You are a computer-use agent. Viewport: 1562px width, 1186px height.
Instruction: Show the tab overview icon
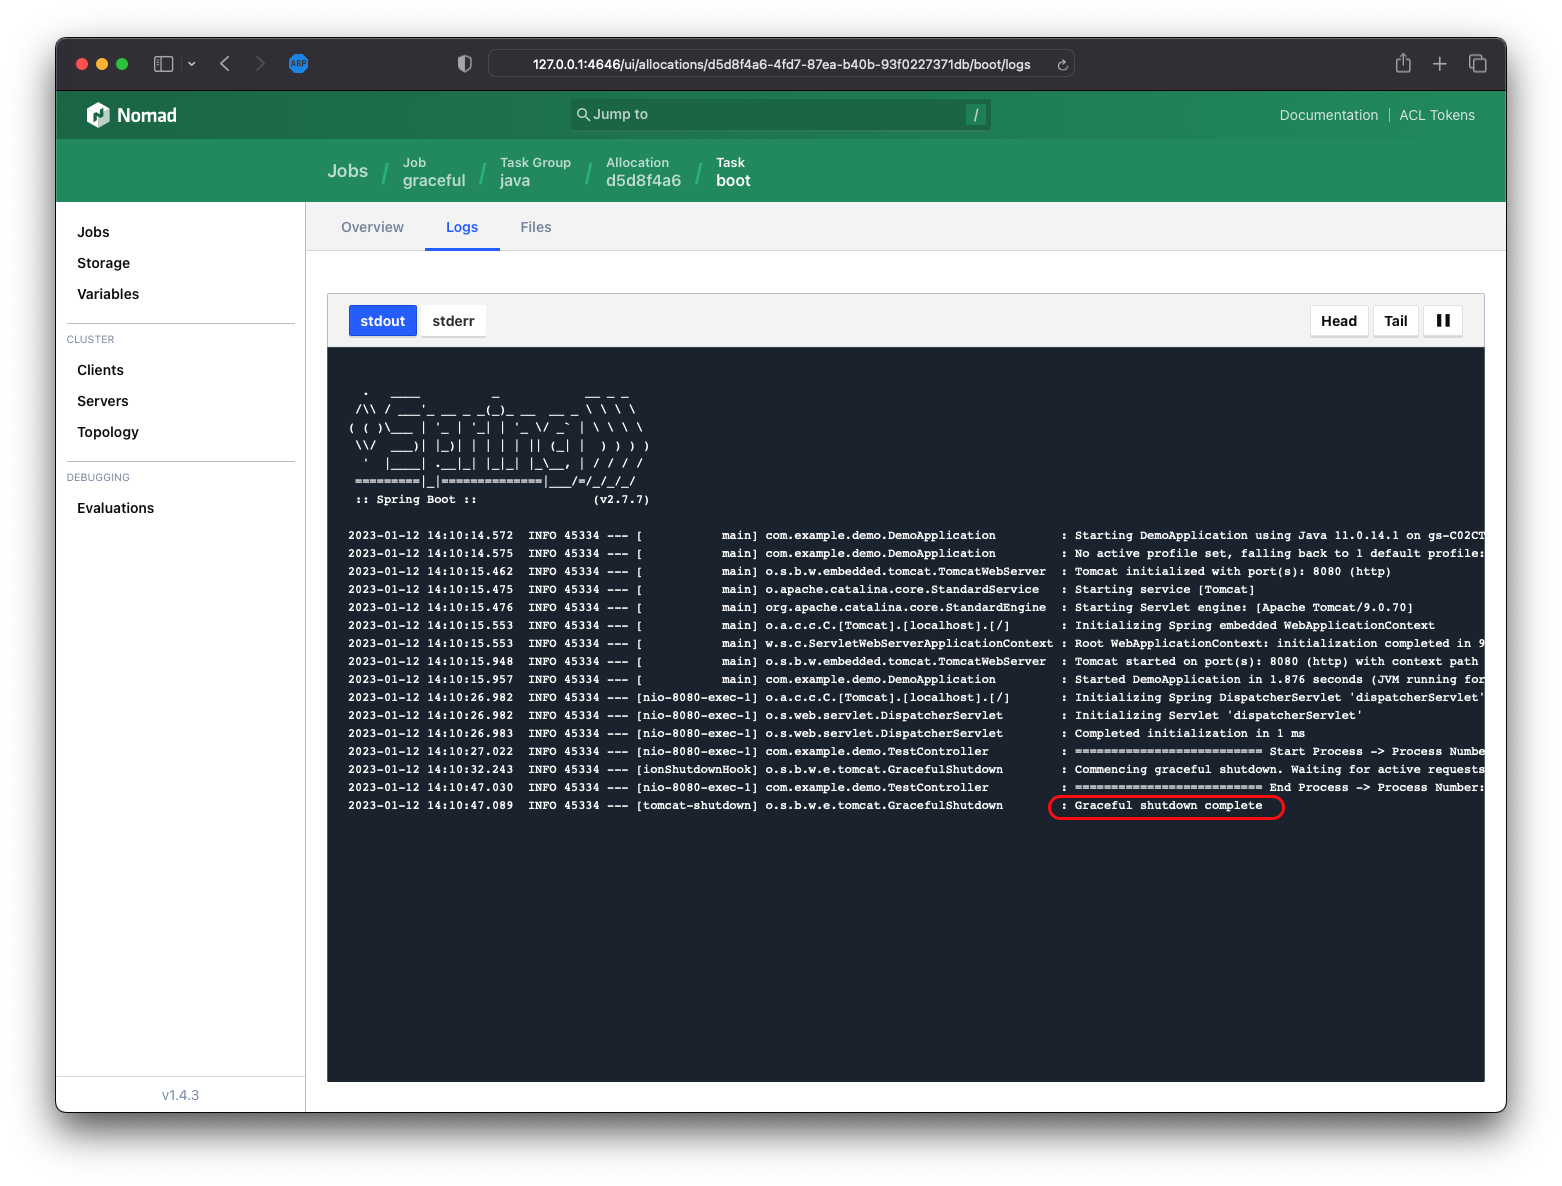pos(1477,64)
